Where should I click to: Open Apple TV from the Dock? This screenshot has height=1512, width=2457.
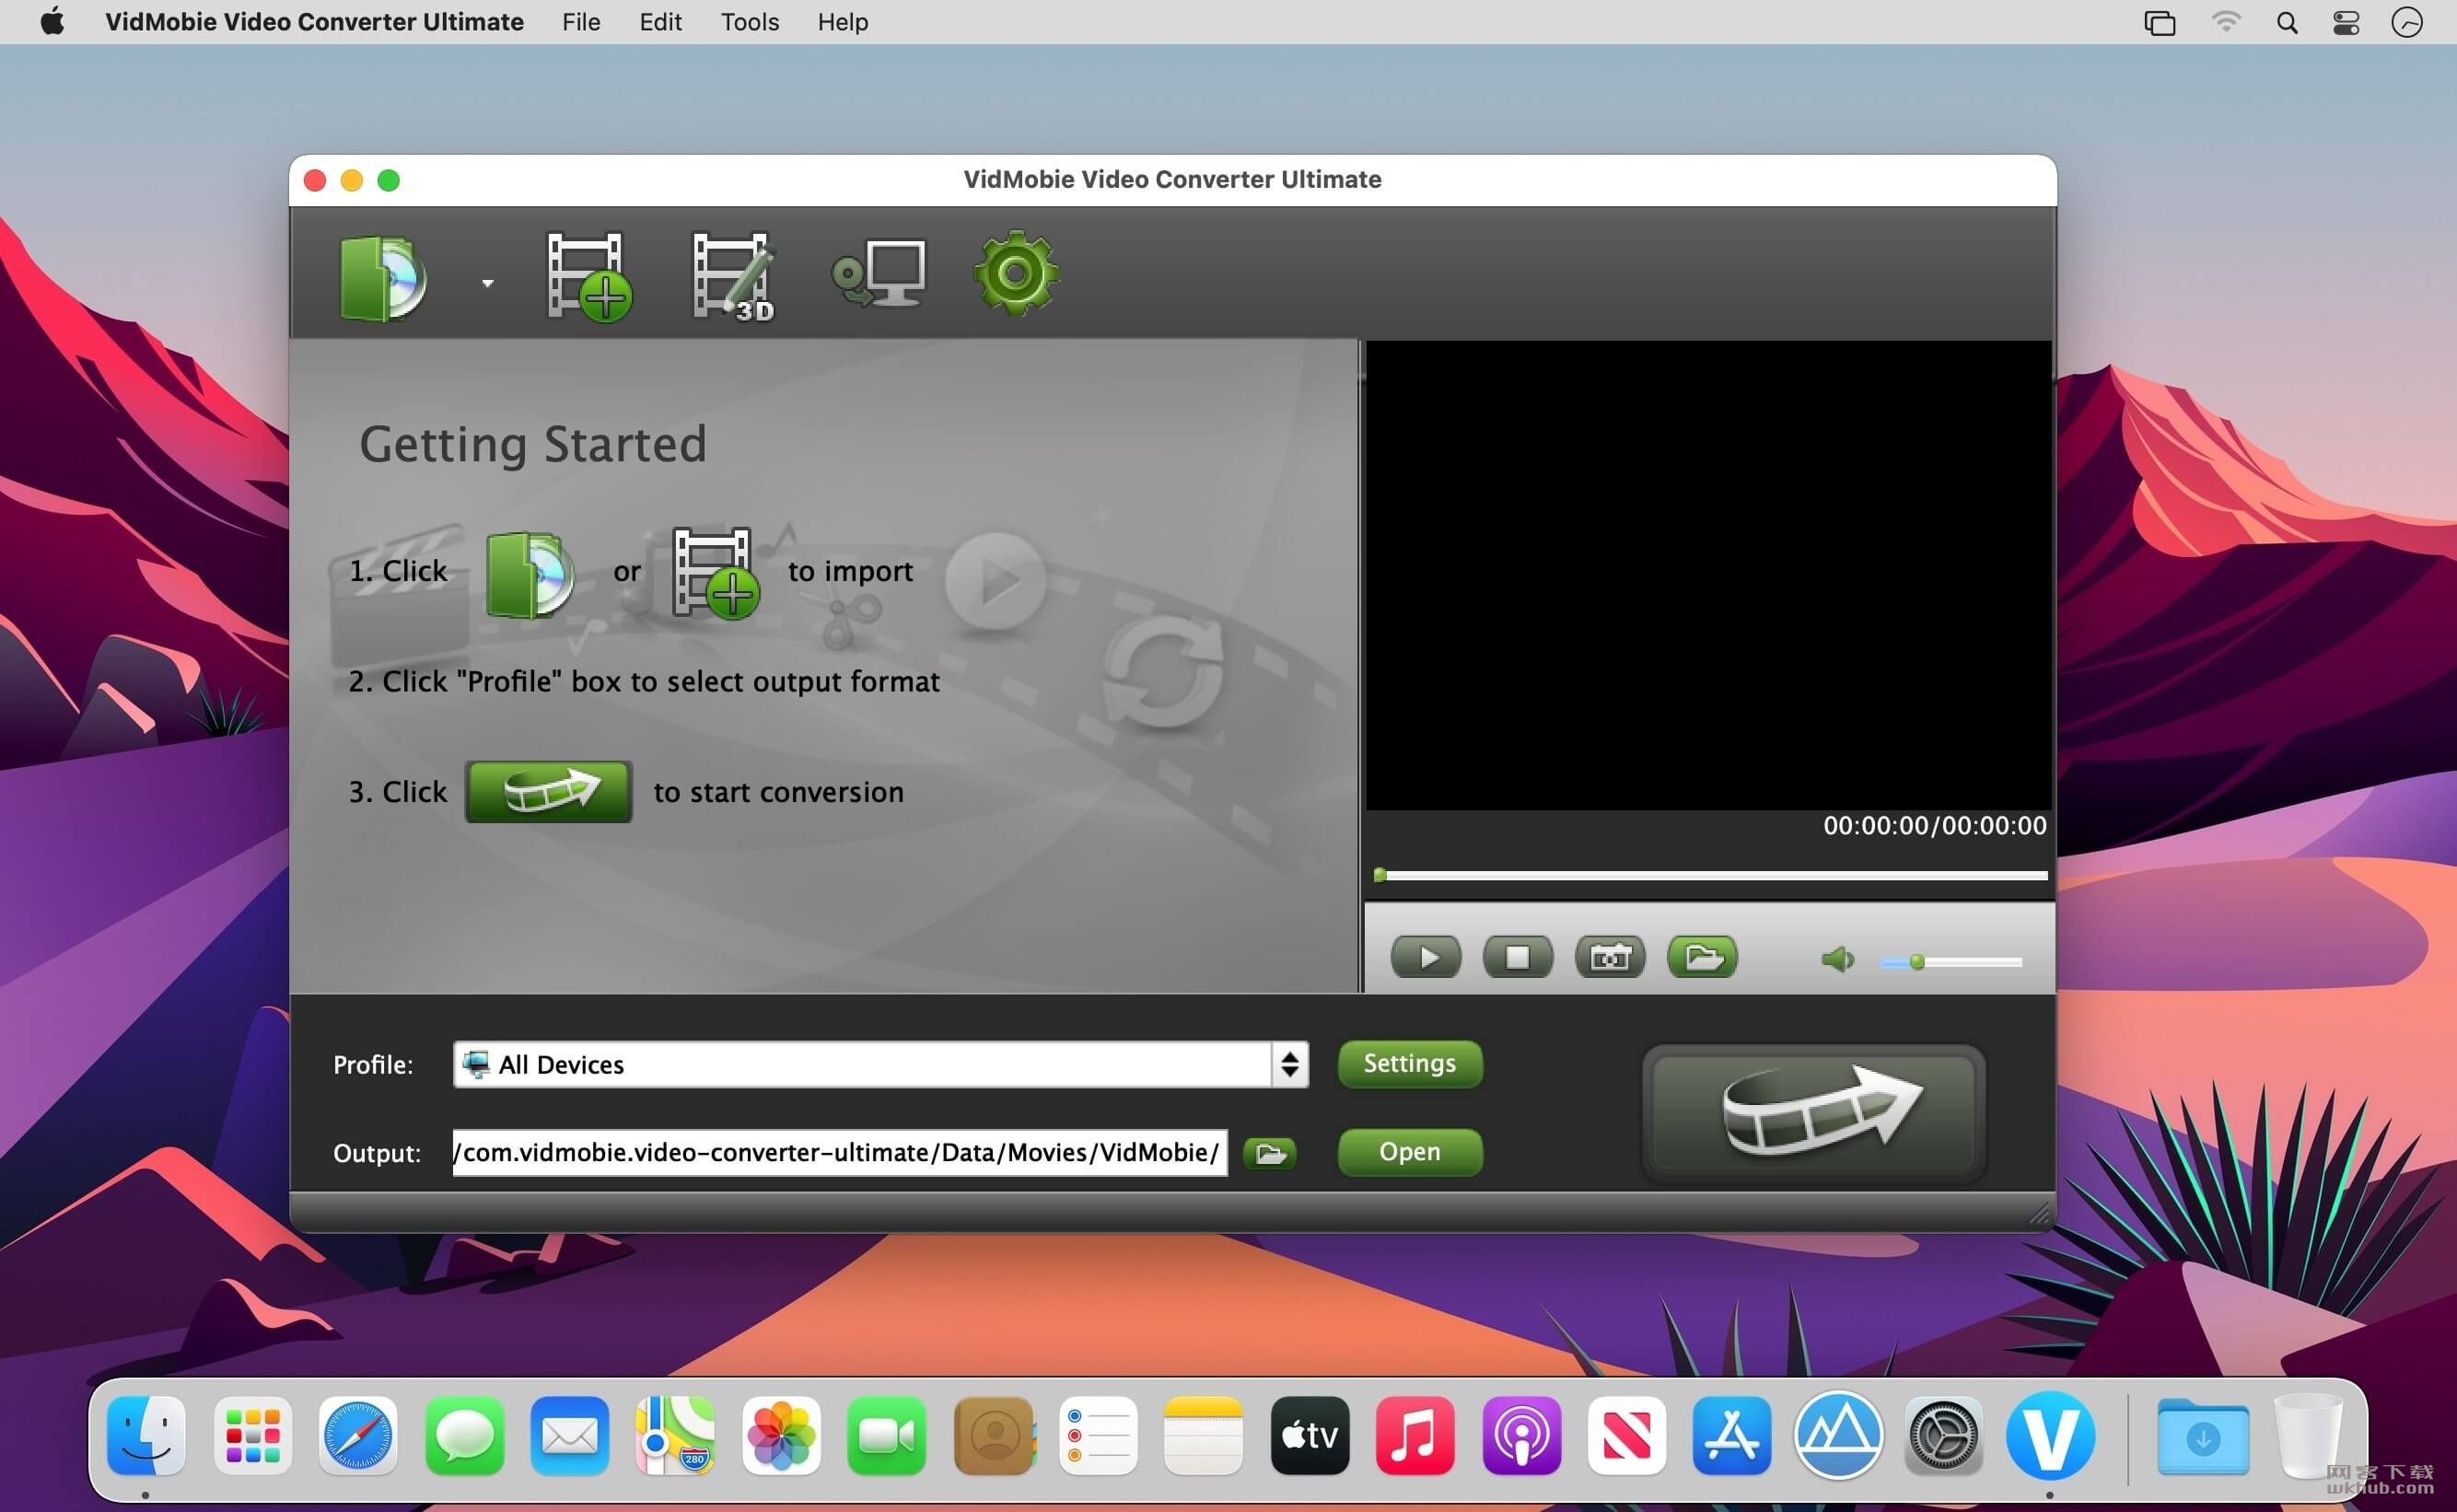tap(1309, 1435)
